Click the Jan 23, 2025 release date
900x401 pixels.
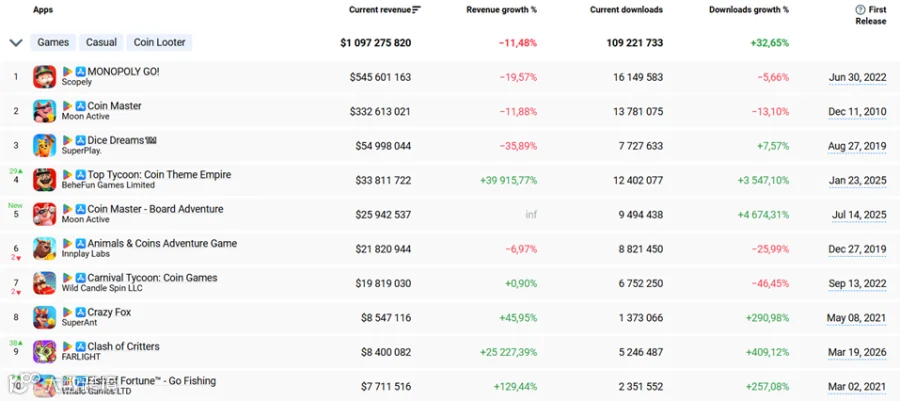click(857, 181)
